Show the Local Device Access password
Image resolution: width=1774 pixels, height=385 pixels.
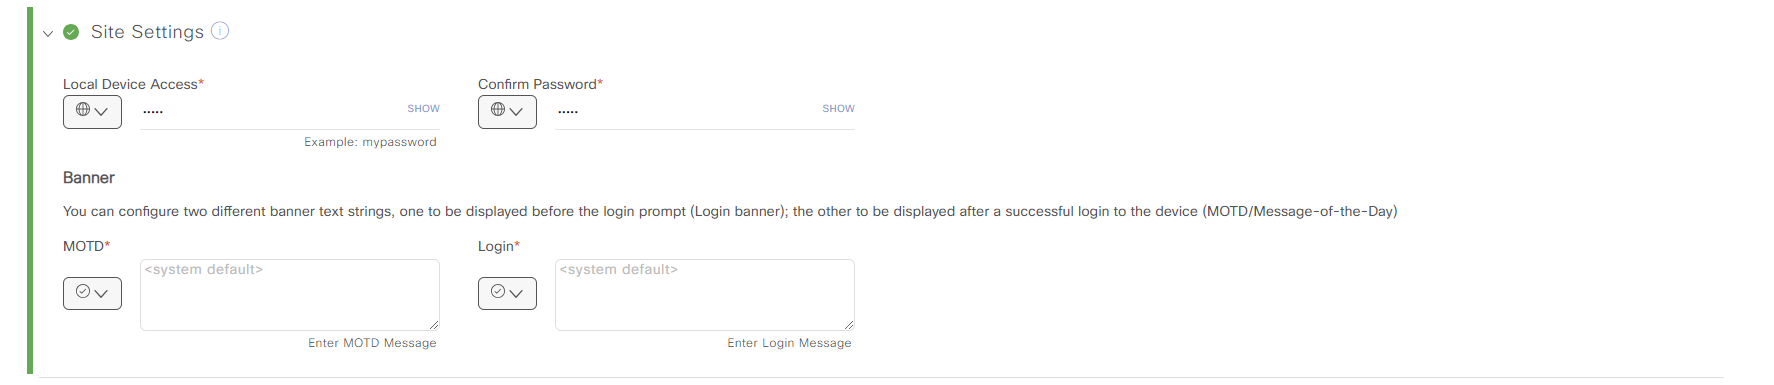click(423, 108)
